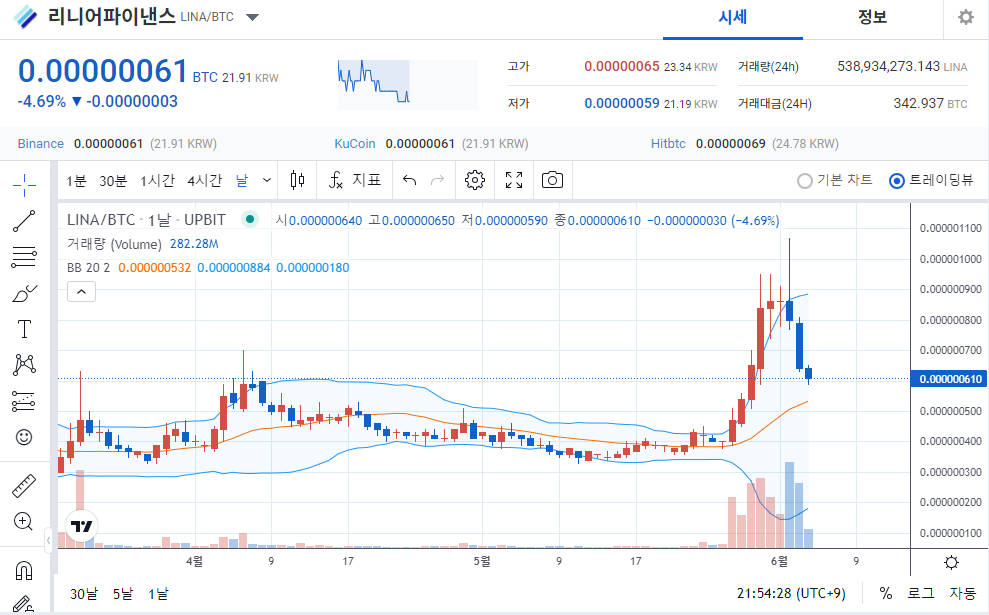Open the pattern drawing tool
This screenshot has height=615, width=989.
(24, 365)
